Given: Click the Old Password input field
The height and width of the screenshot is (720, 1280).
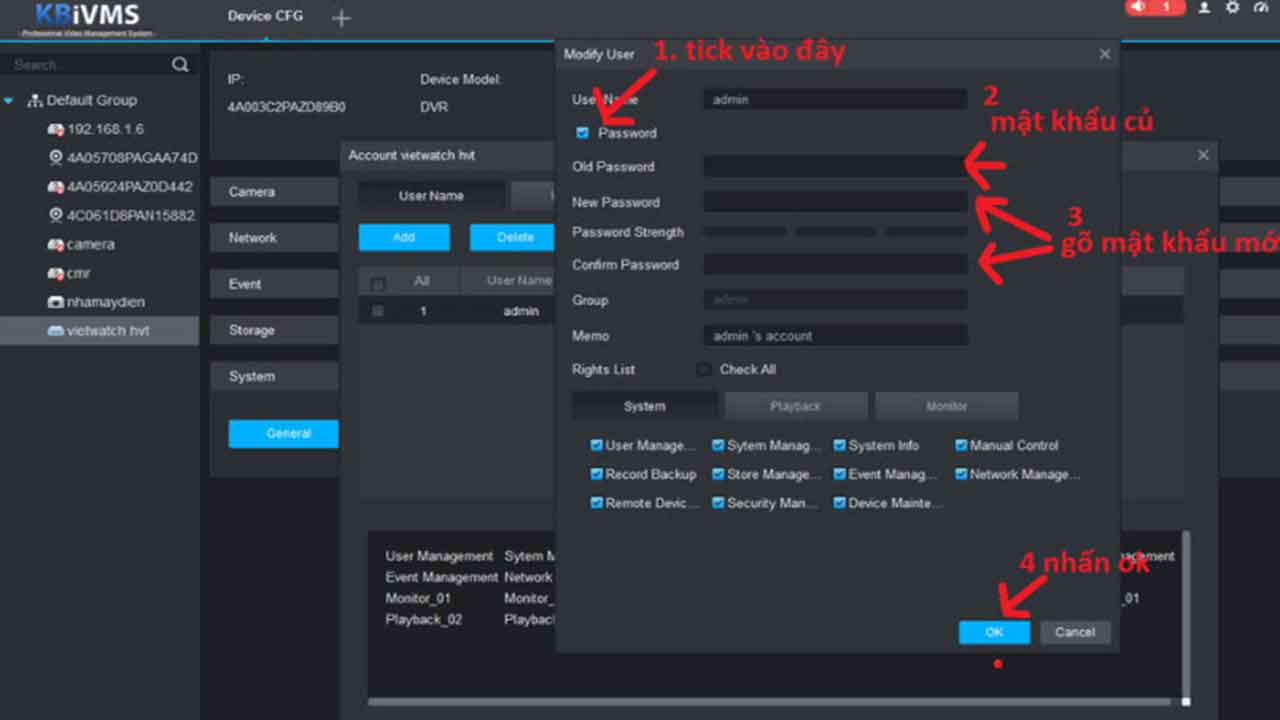Looking at the screenshot, I should pos(835,167).
